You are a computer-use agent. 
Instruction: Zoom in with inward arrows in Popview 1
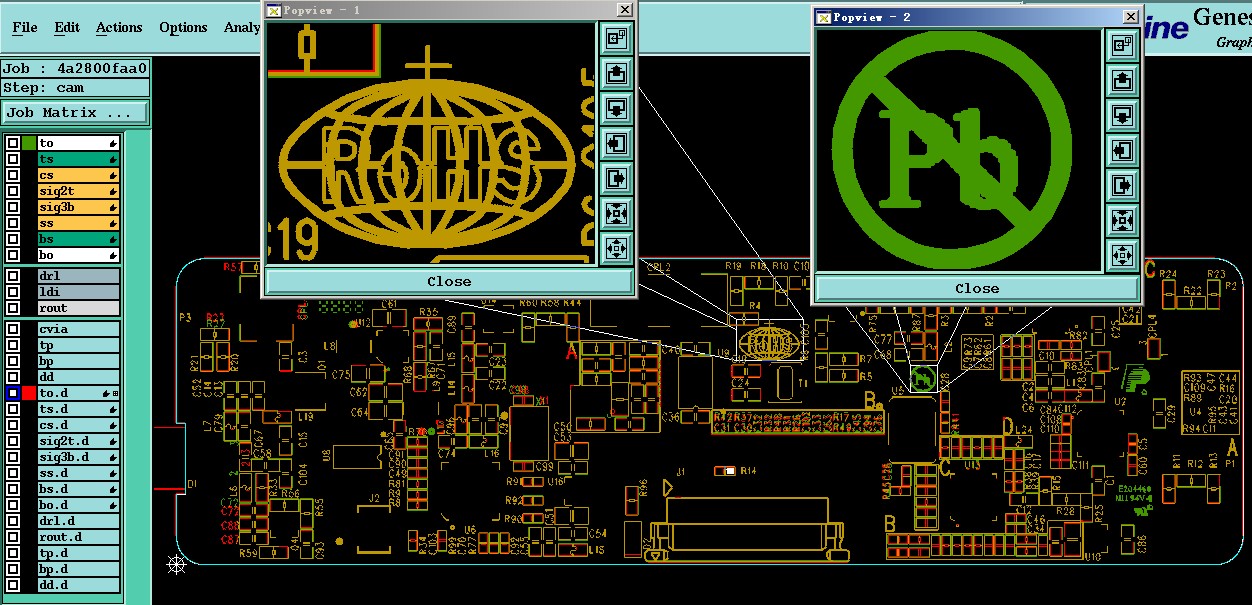tap(617, 213)
